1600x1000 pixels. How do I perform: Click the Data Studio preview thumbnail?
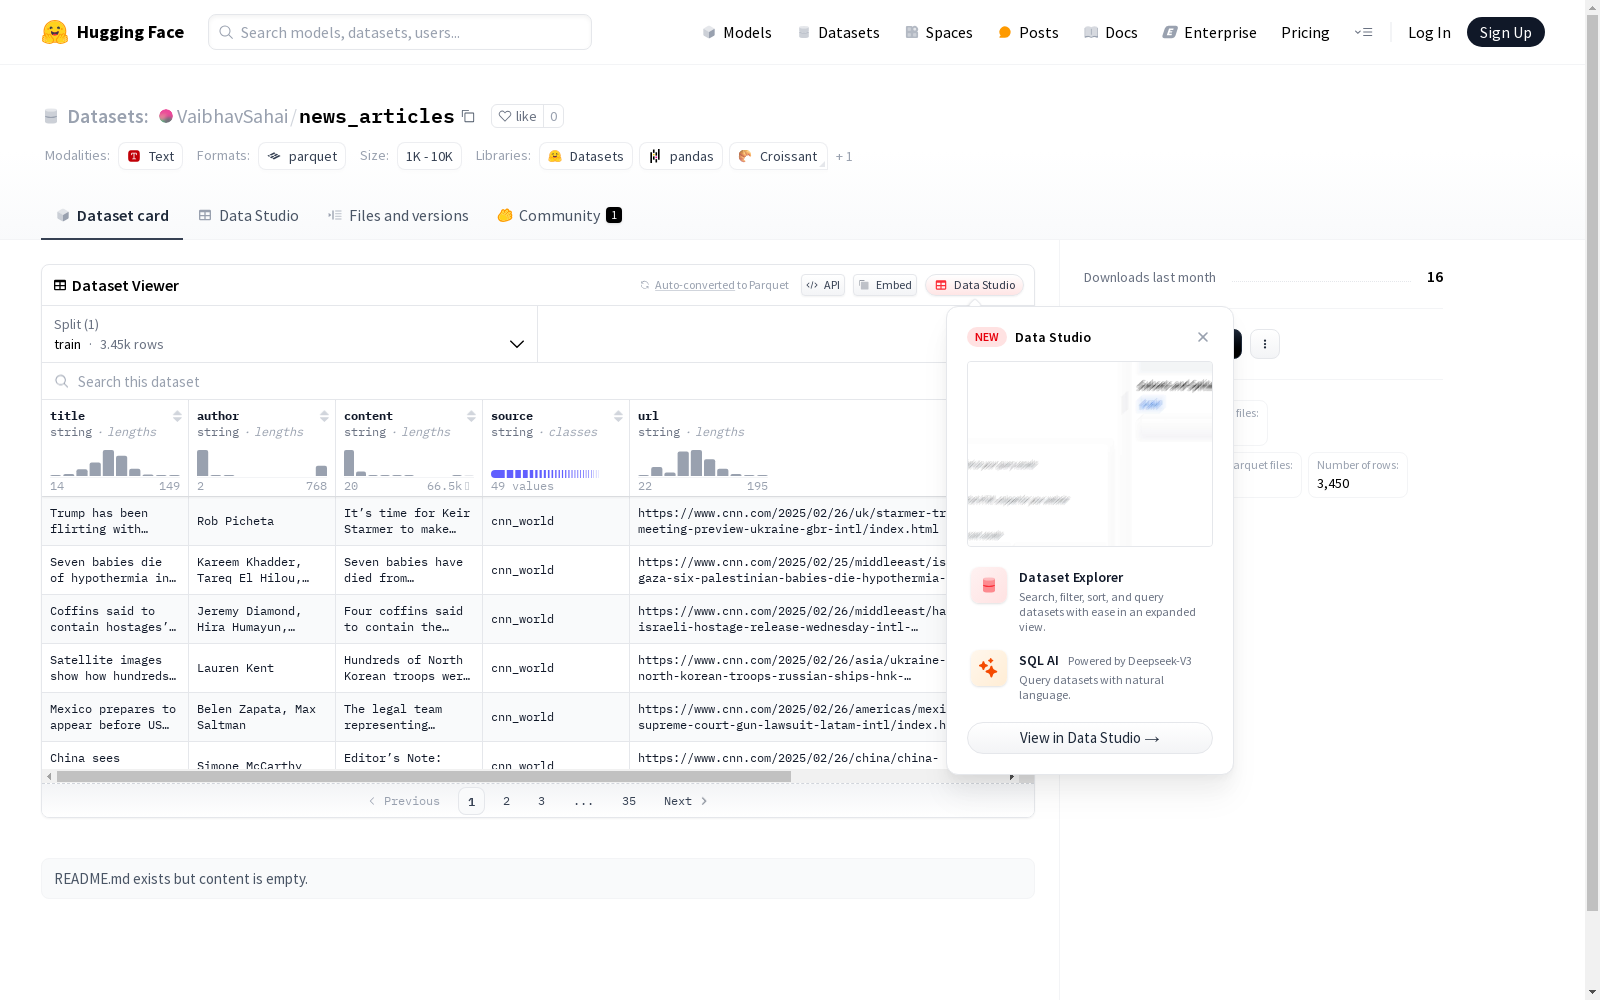pyautogui.click(x=1090, y=454)
